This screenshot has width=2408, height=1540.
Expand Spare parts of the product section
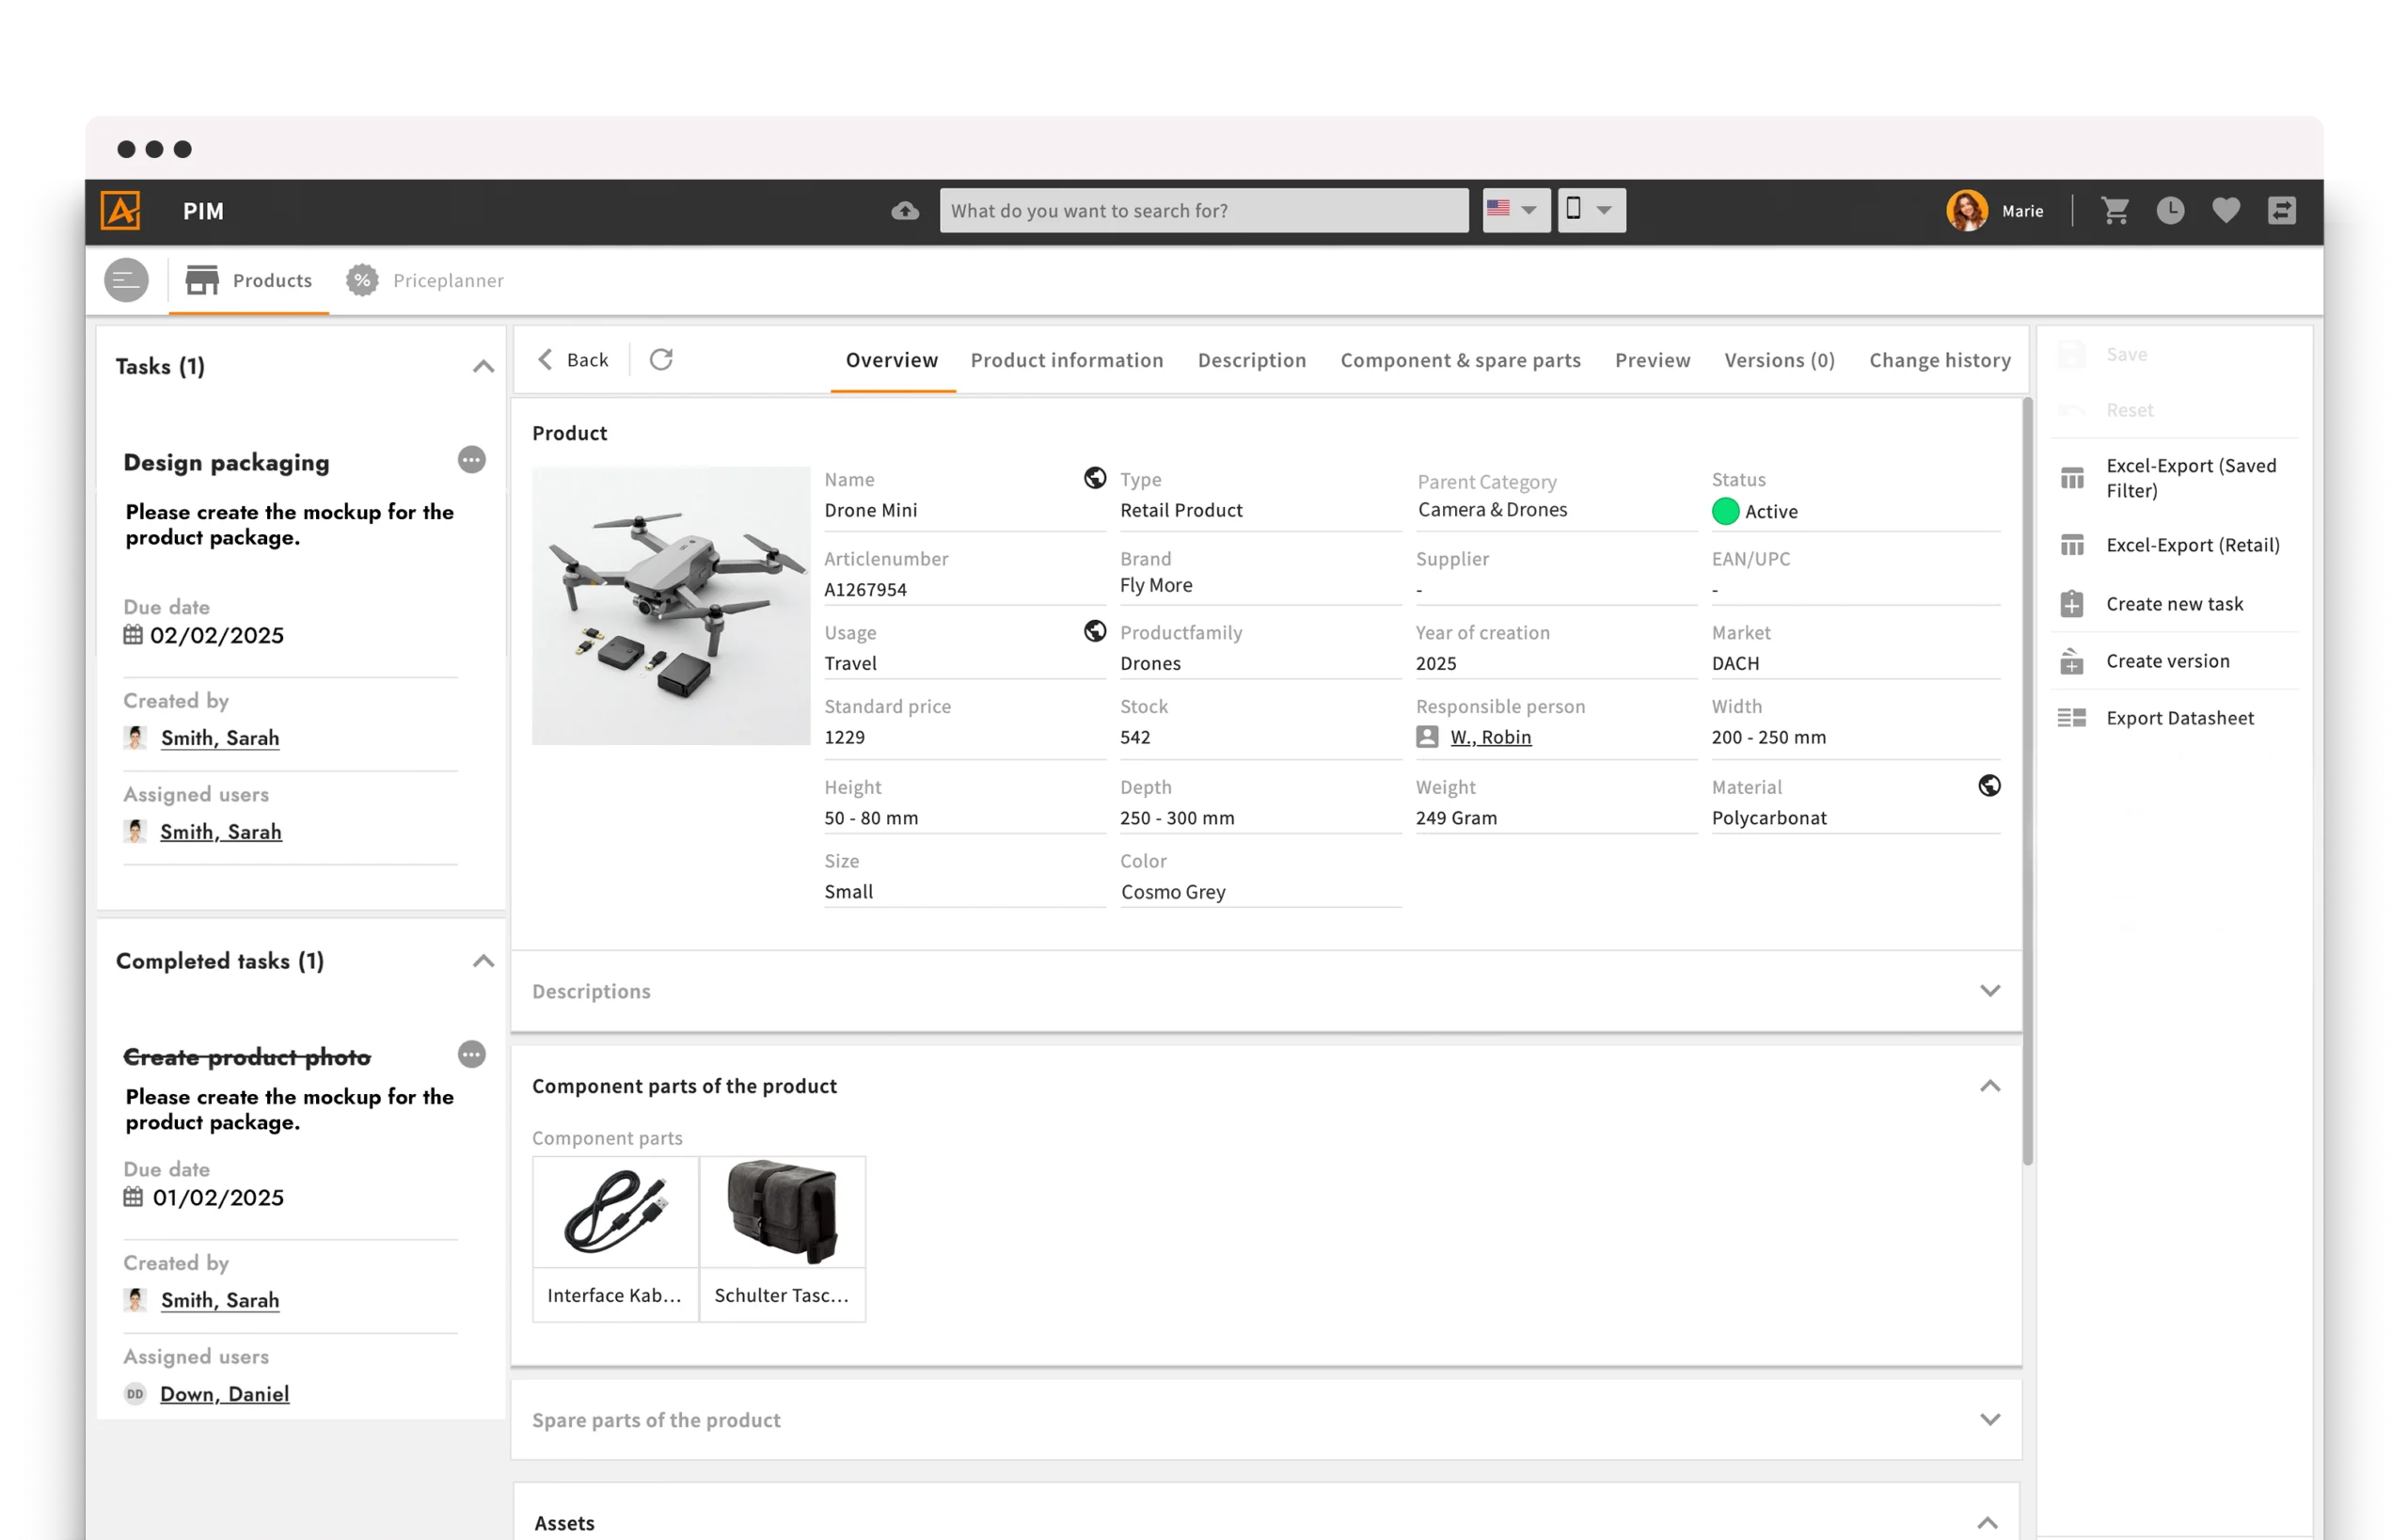[x=1990, y=1420]
